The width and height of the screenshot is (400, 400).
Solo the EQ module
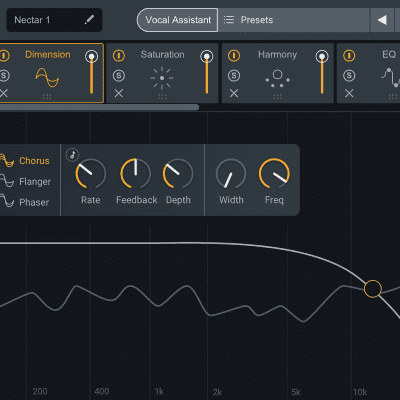click(349, 76)
